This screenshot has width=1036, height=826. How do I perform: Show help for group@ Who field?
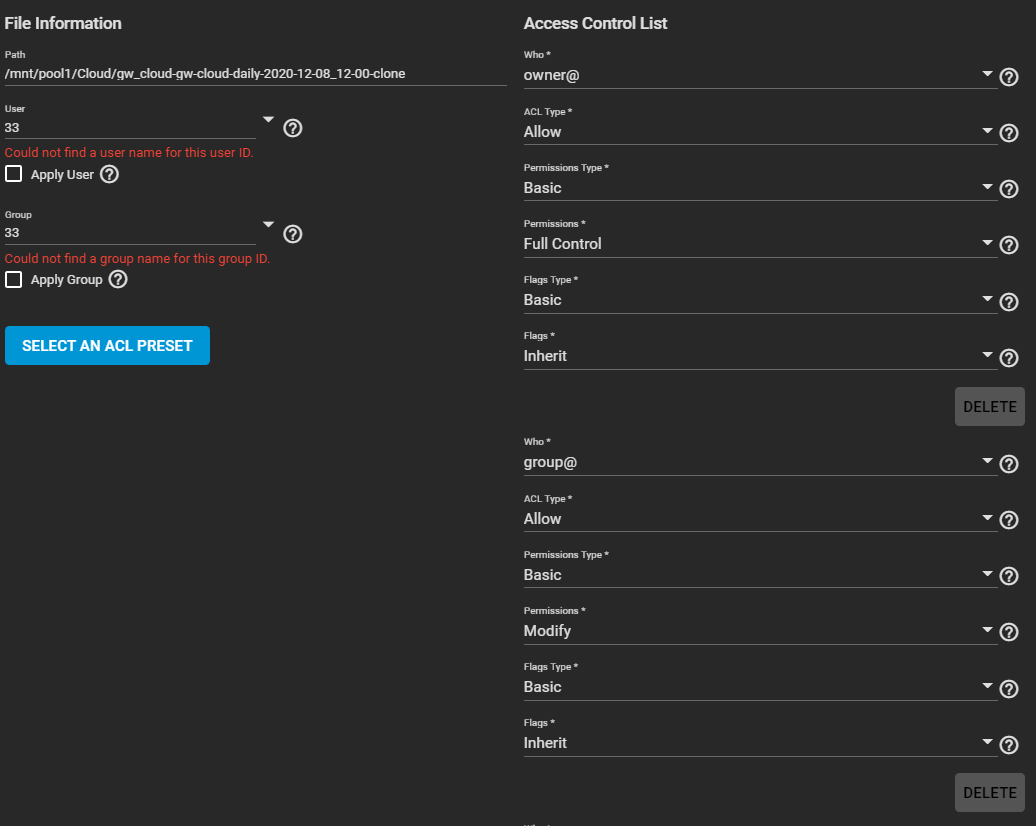tap(1008, 464)
